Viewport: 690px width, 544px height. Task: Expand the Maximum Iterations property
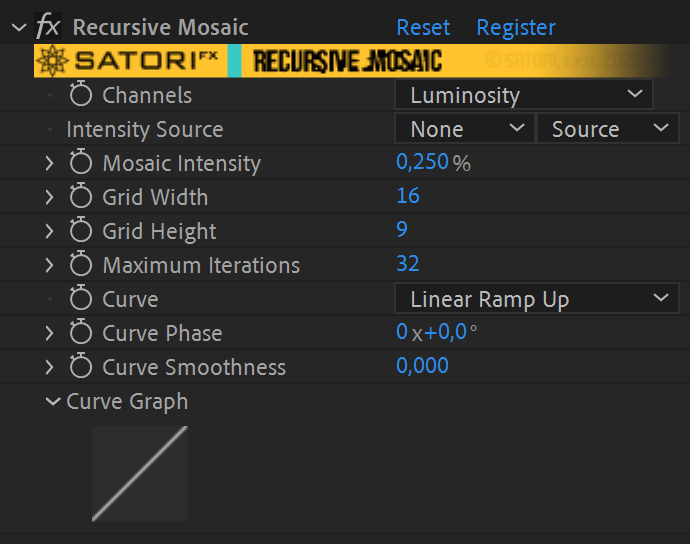pyautogui.click(x=49, y=265)
